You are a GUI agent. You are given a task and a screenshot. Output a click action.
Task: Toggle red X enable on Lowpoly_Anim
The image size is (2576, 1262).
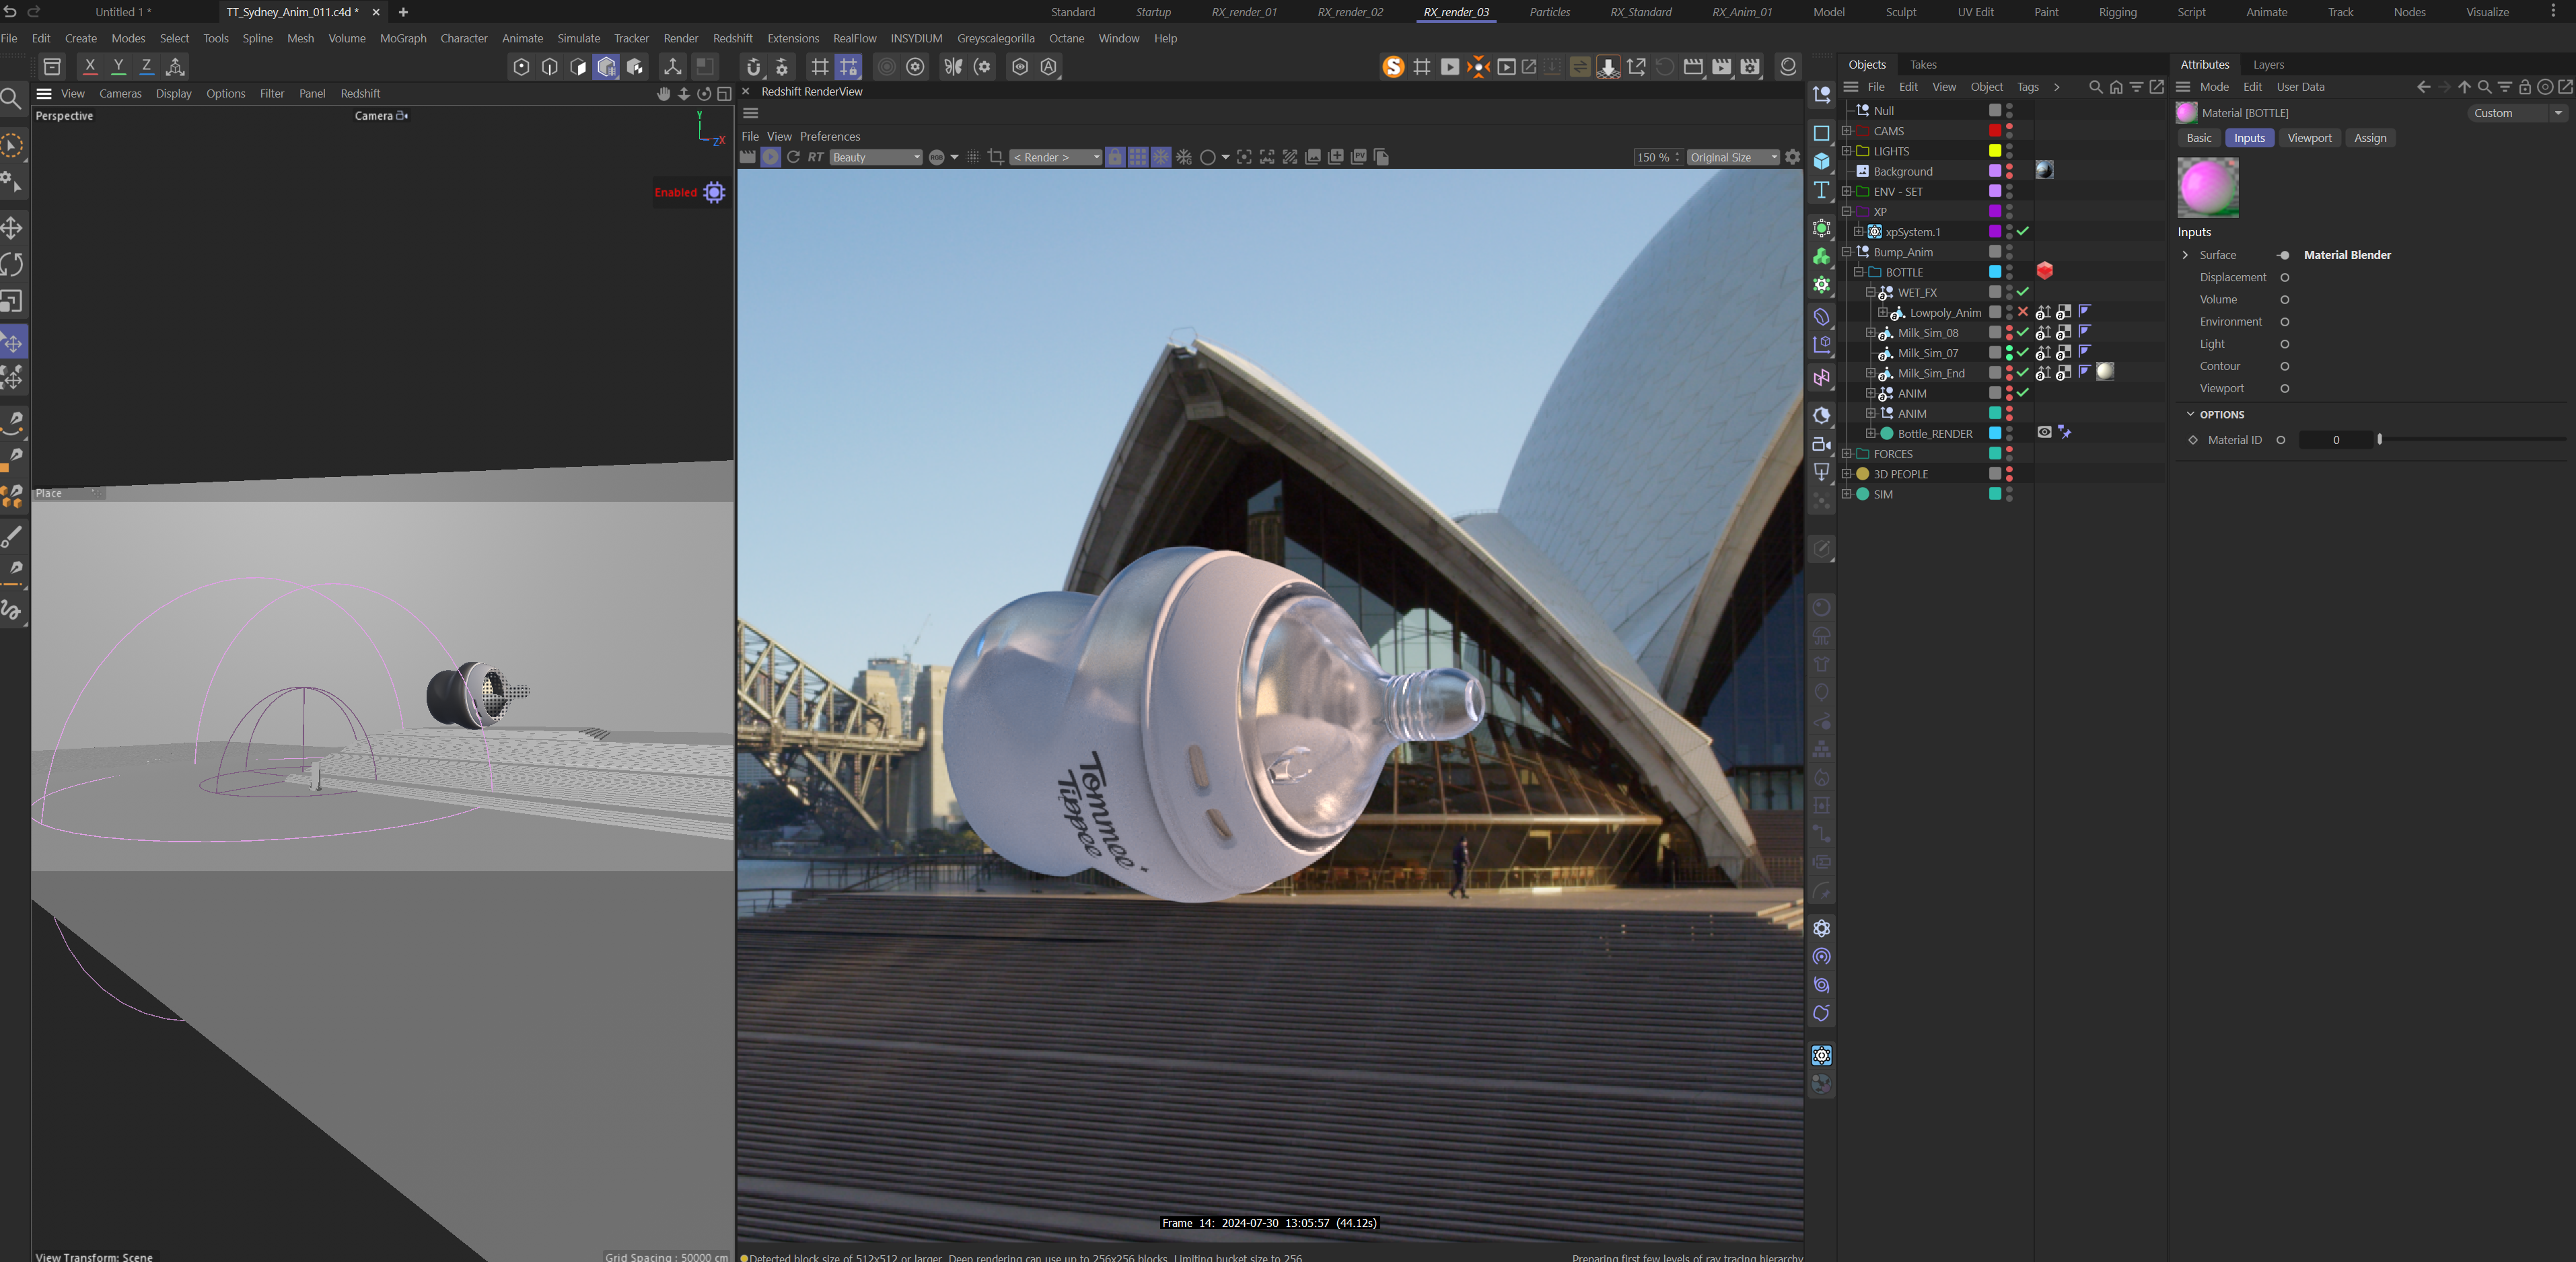(x=2023, y=312)
